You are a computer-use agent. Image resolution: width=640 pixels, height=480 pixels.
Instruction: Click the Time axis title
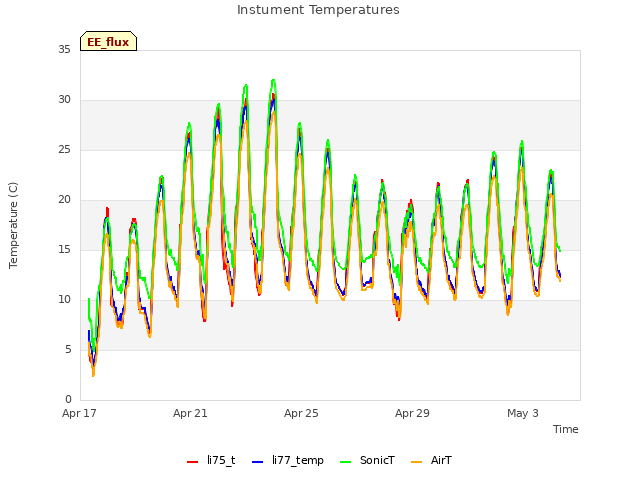tap(565, 429)
